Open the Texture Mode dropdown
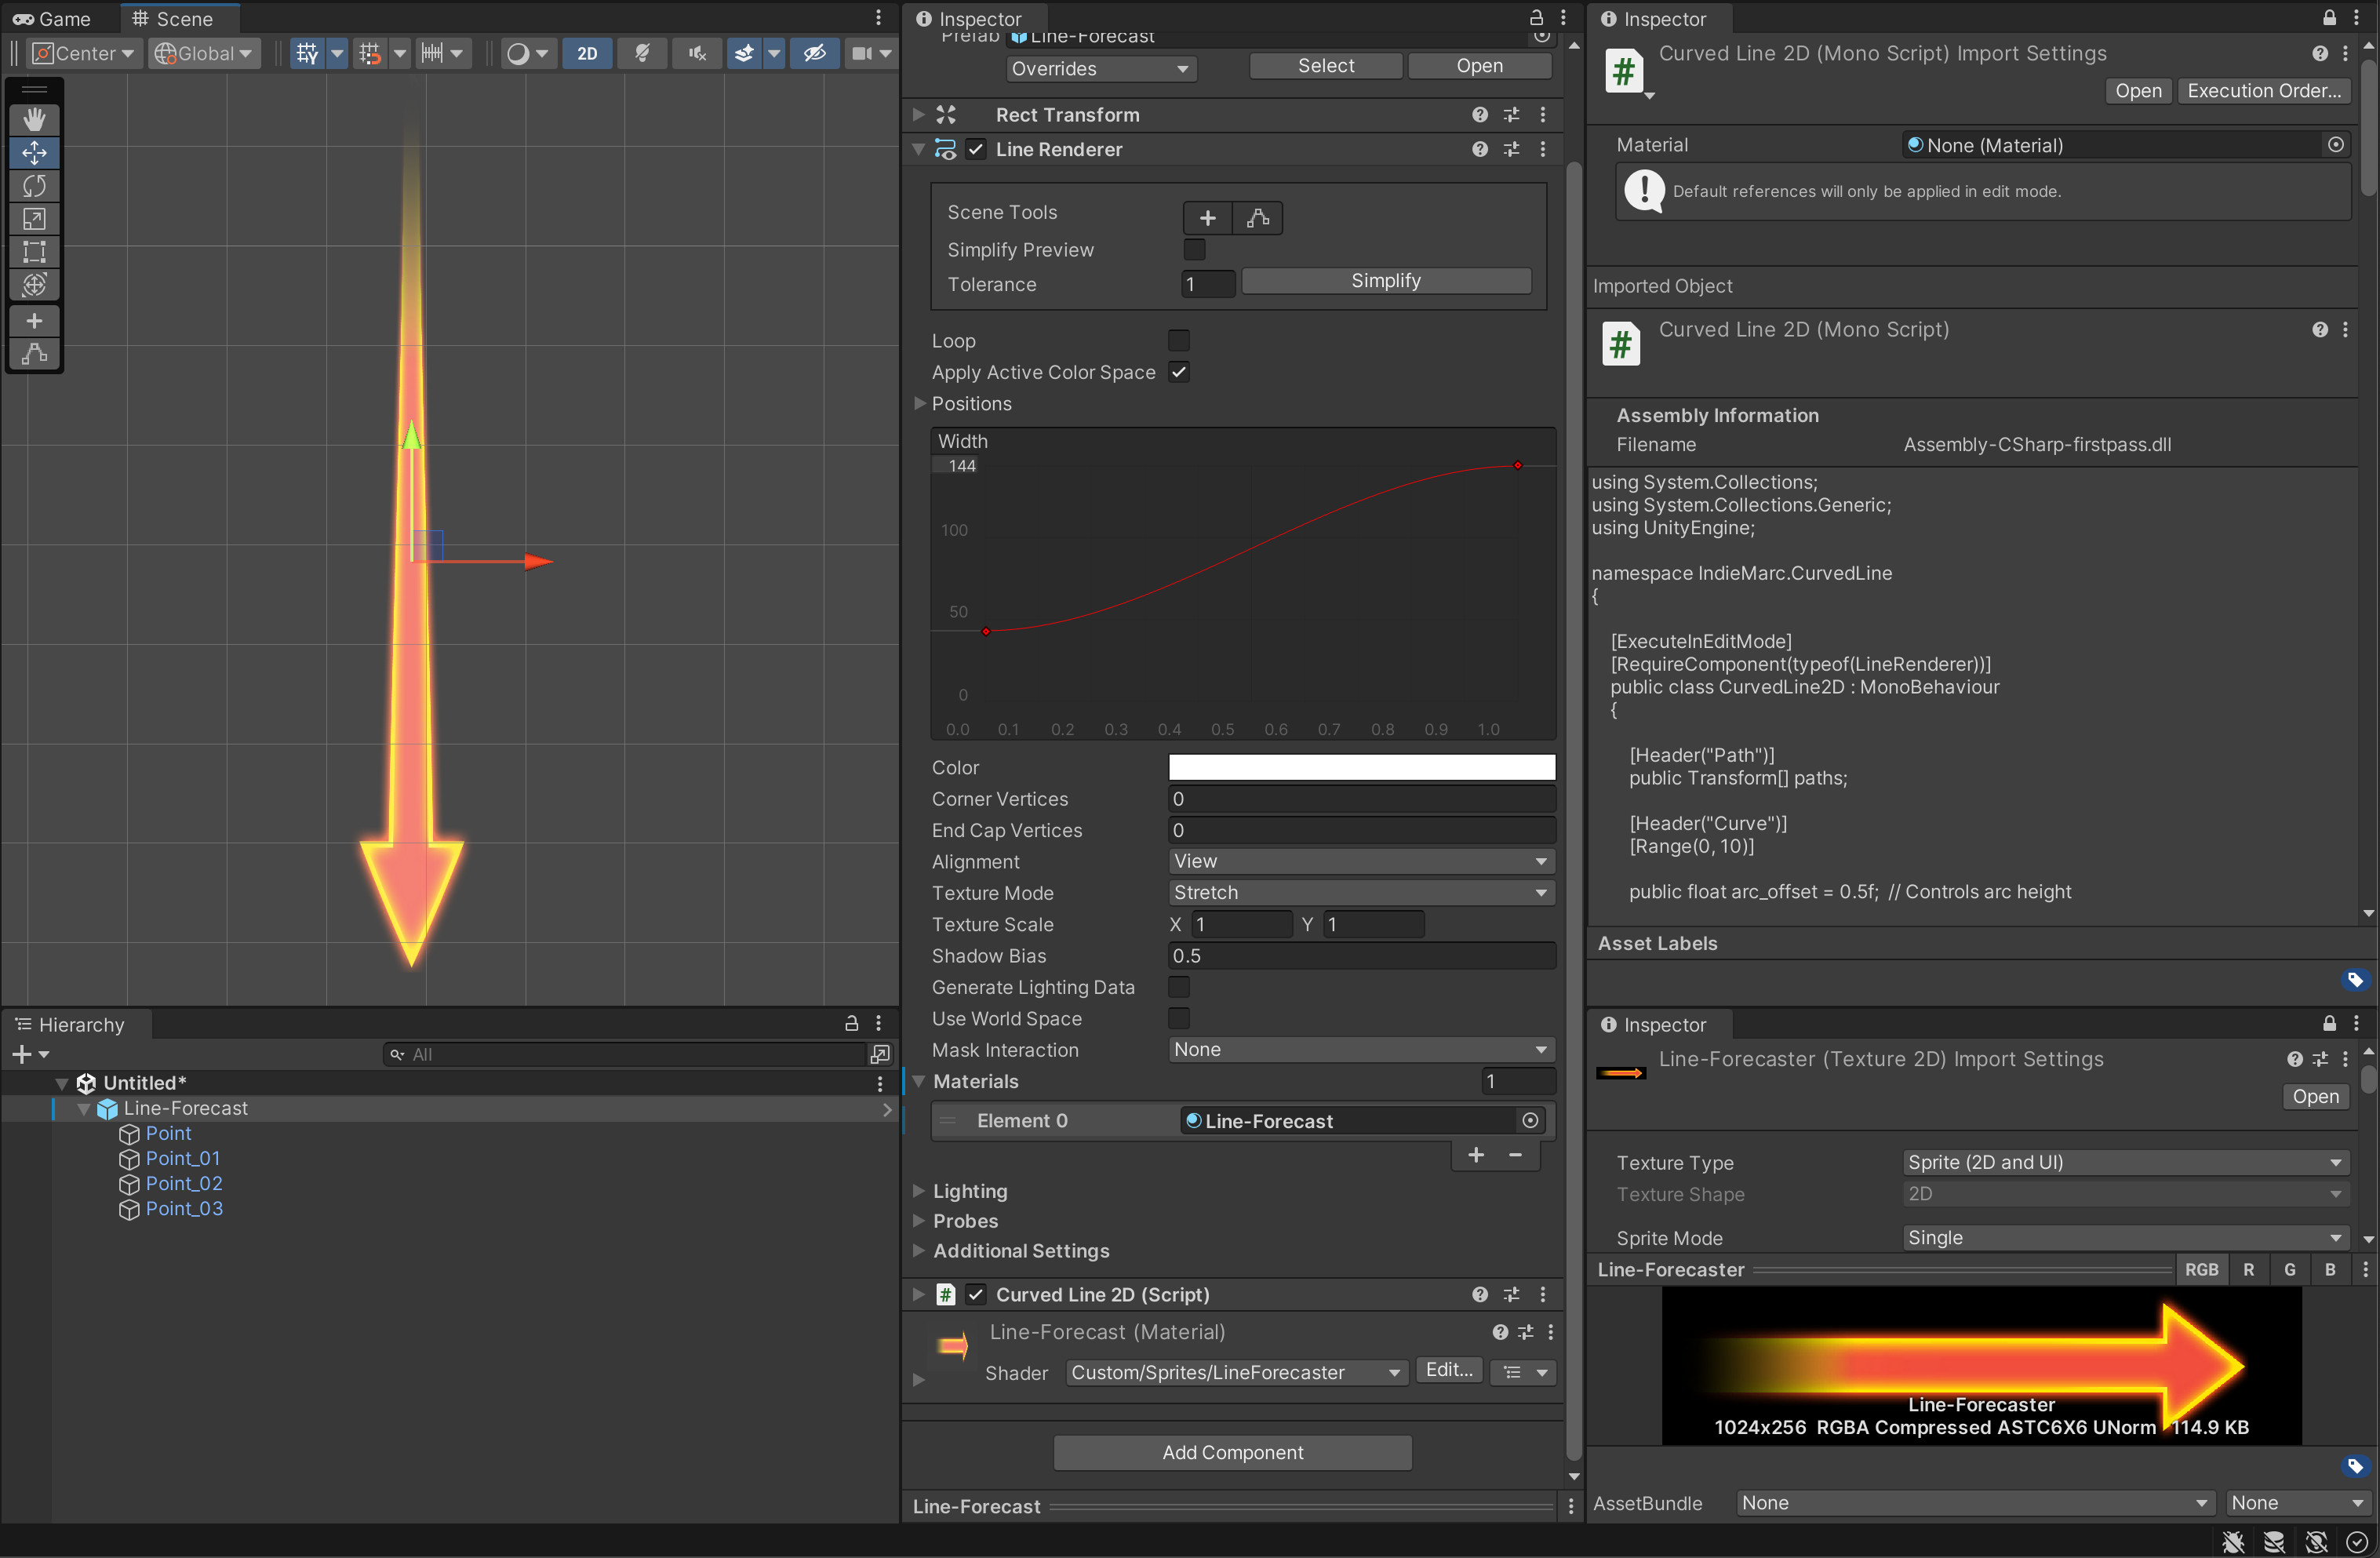This screenshot has height=1558, width=2380. pos(1359,892)
